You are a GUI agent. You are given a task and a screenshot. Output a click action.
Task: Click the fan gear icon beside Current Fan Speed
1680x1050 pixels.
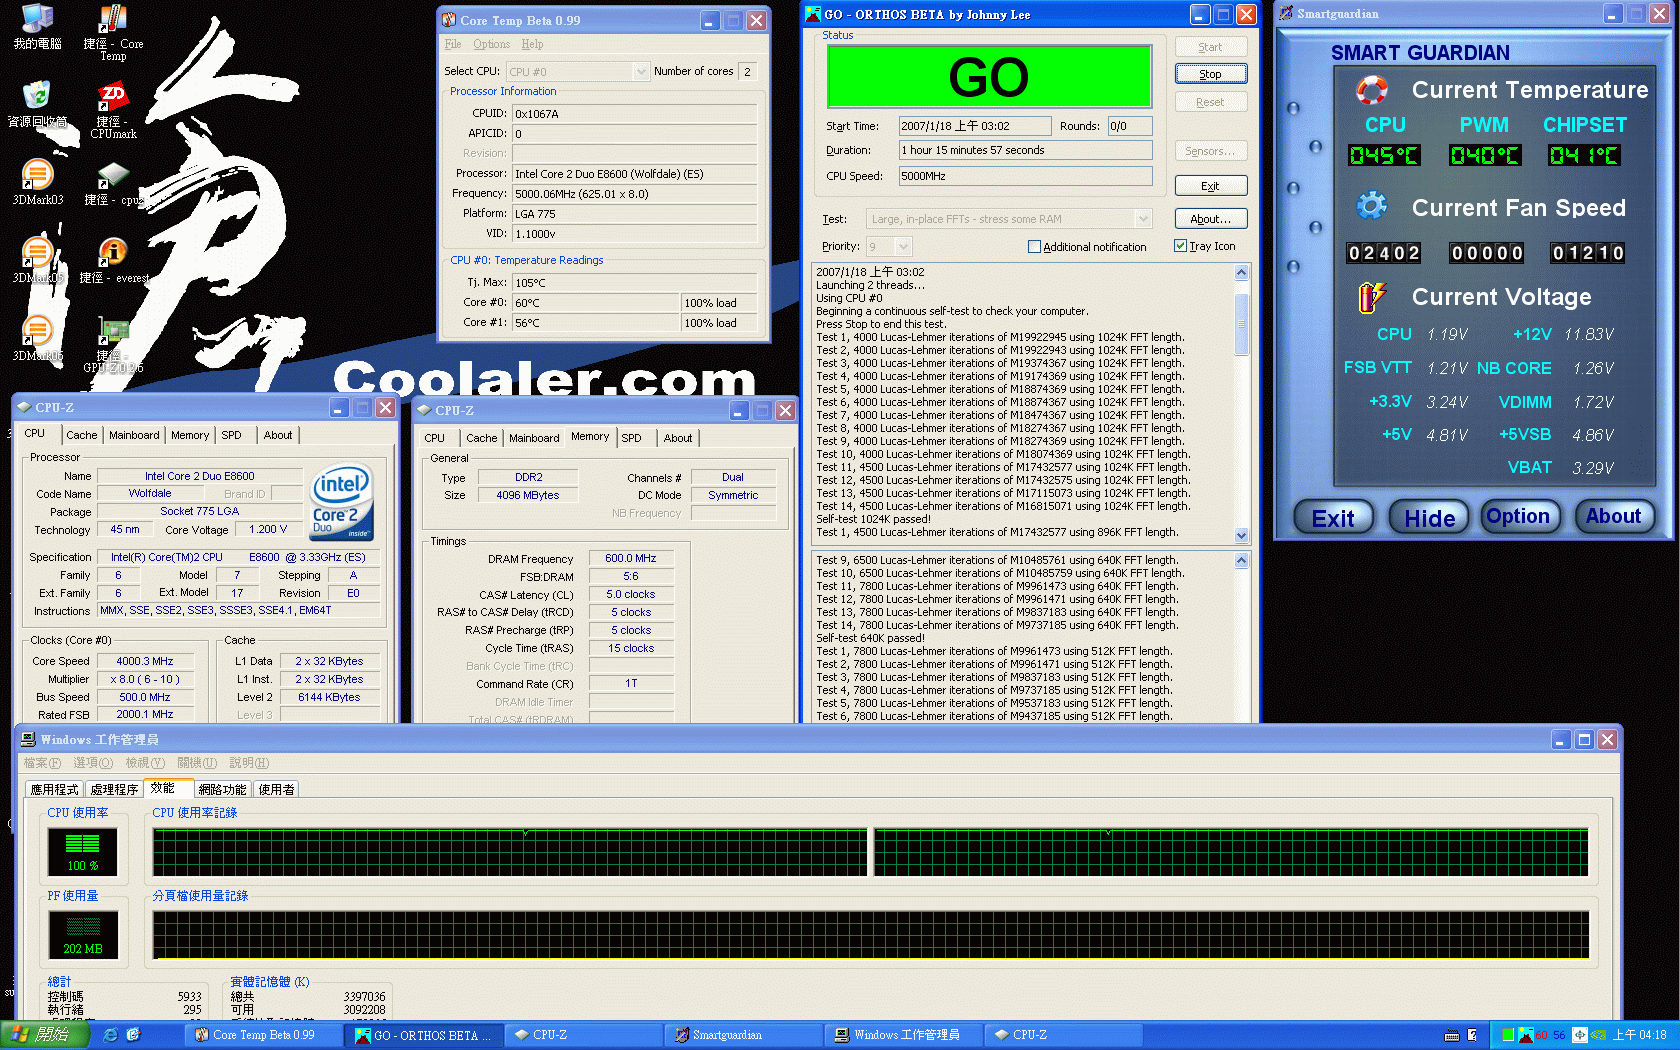tap(1371, 206)
